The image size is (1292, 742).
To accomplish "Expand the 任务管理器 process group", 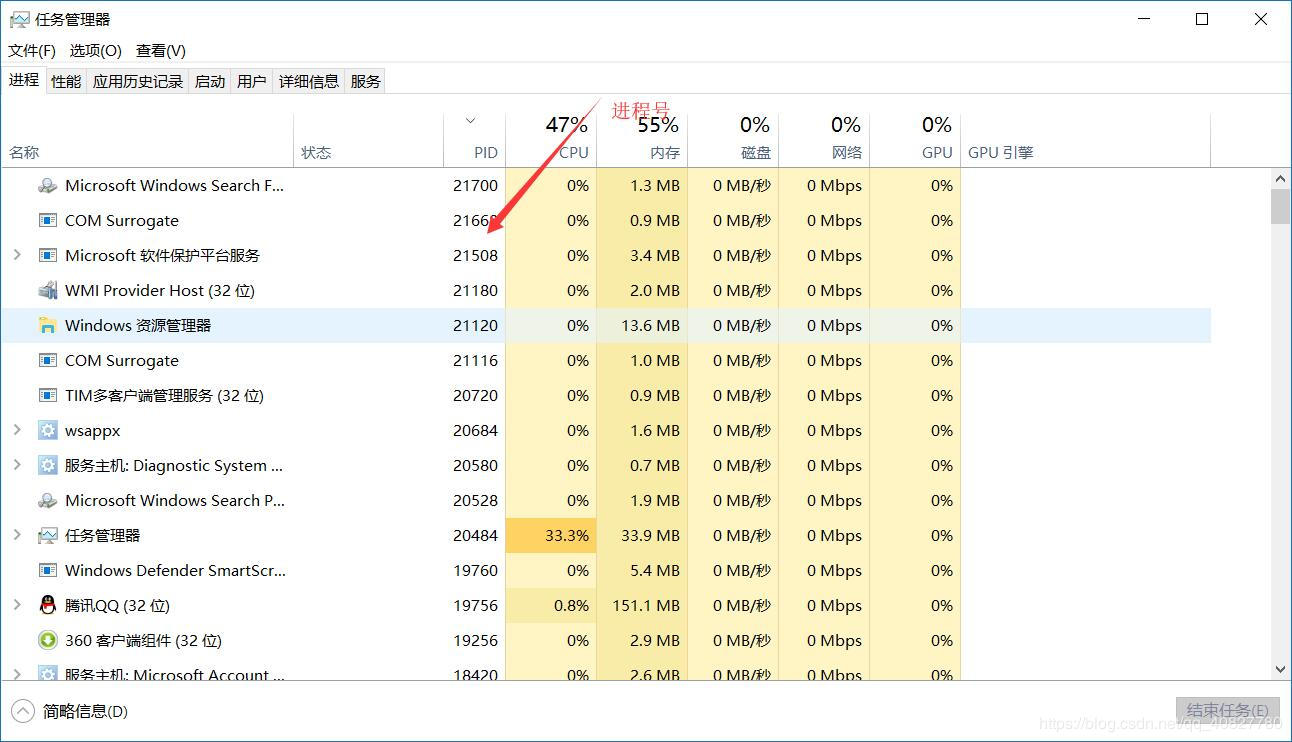I will pos(17,535).
